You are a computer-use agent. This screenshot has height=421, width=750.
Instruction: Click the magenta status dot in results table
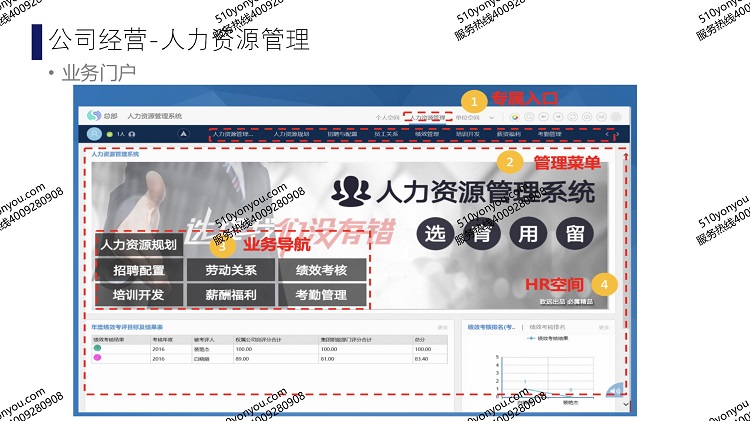97,358
